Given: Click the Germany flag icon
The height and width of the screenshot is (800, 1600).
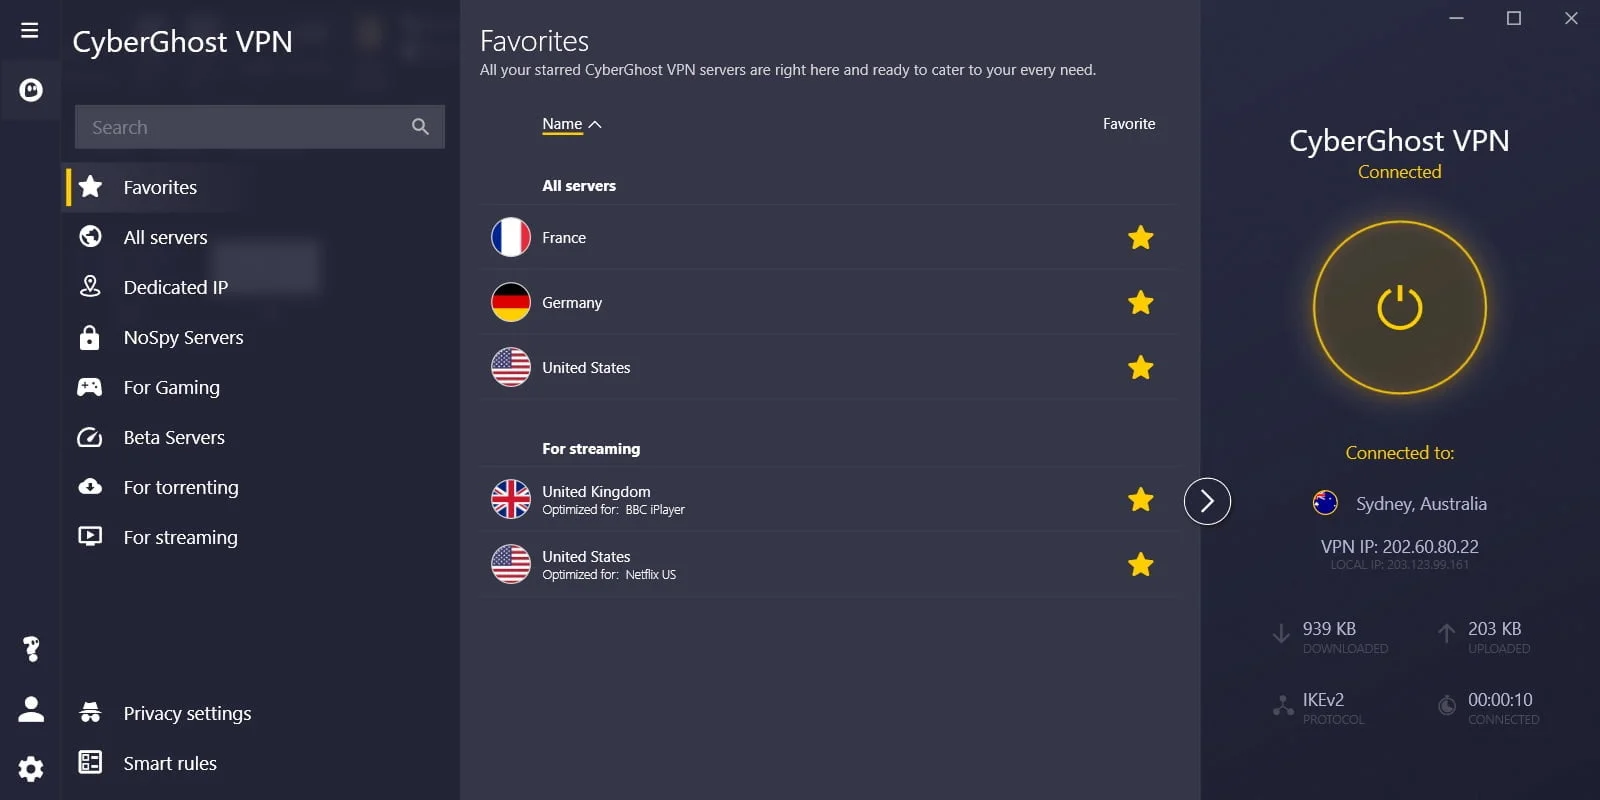Looking at the screenshot, I should (x=511, y=303).
